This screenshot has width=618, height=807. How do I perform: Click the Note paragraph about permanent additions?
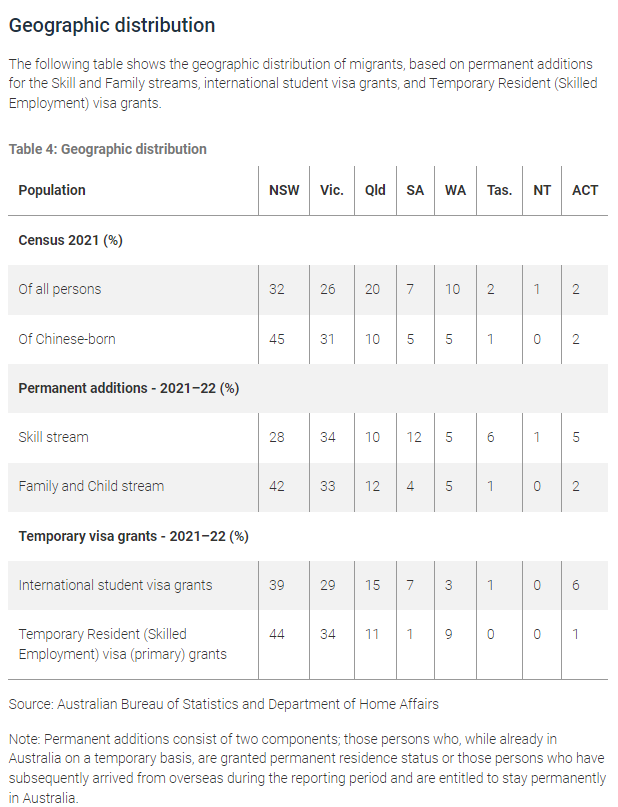point(308,768)
